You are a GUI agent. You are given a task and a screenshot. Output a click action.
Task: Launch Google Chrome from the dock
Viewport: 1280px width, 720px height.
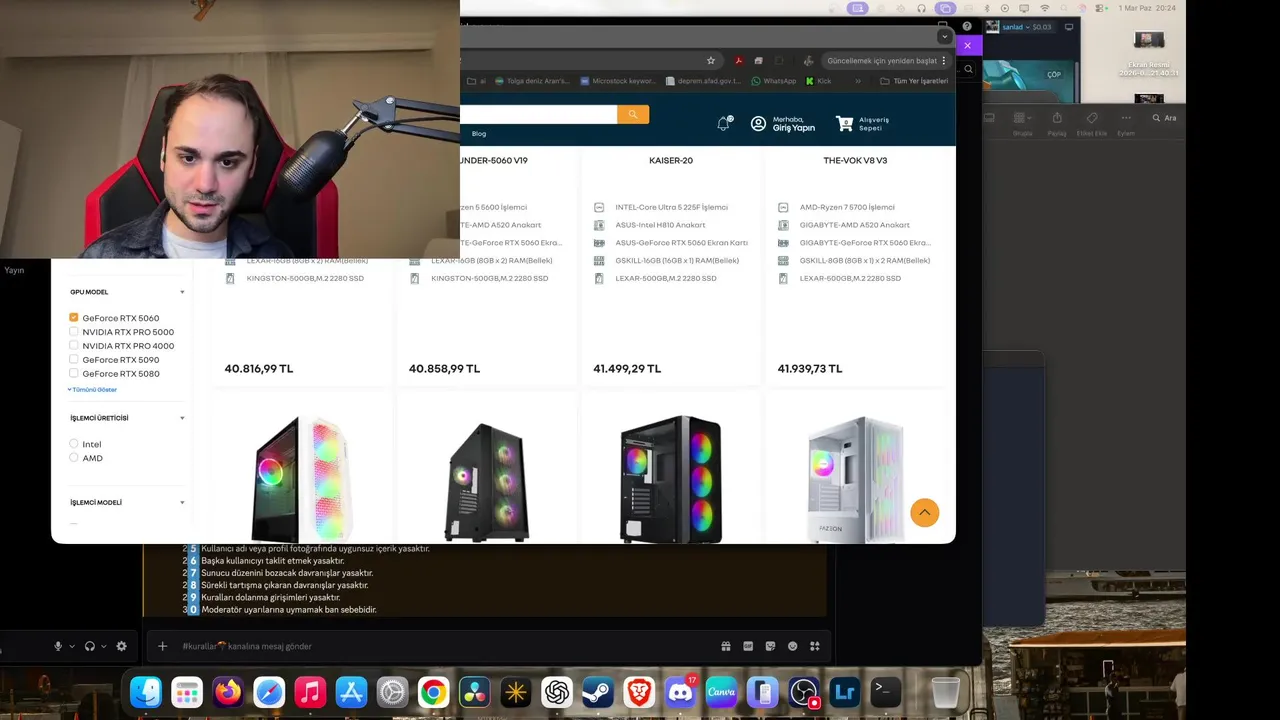(x=433, y=692)
